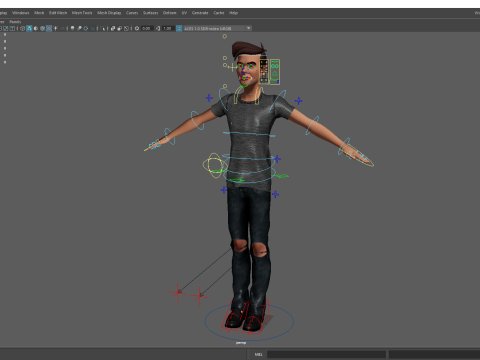
Task: Toggle use all lights
Action: (x=55, y=28)
